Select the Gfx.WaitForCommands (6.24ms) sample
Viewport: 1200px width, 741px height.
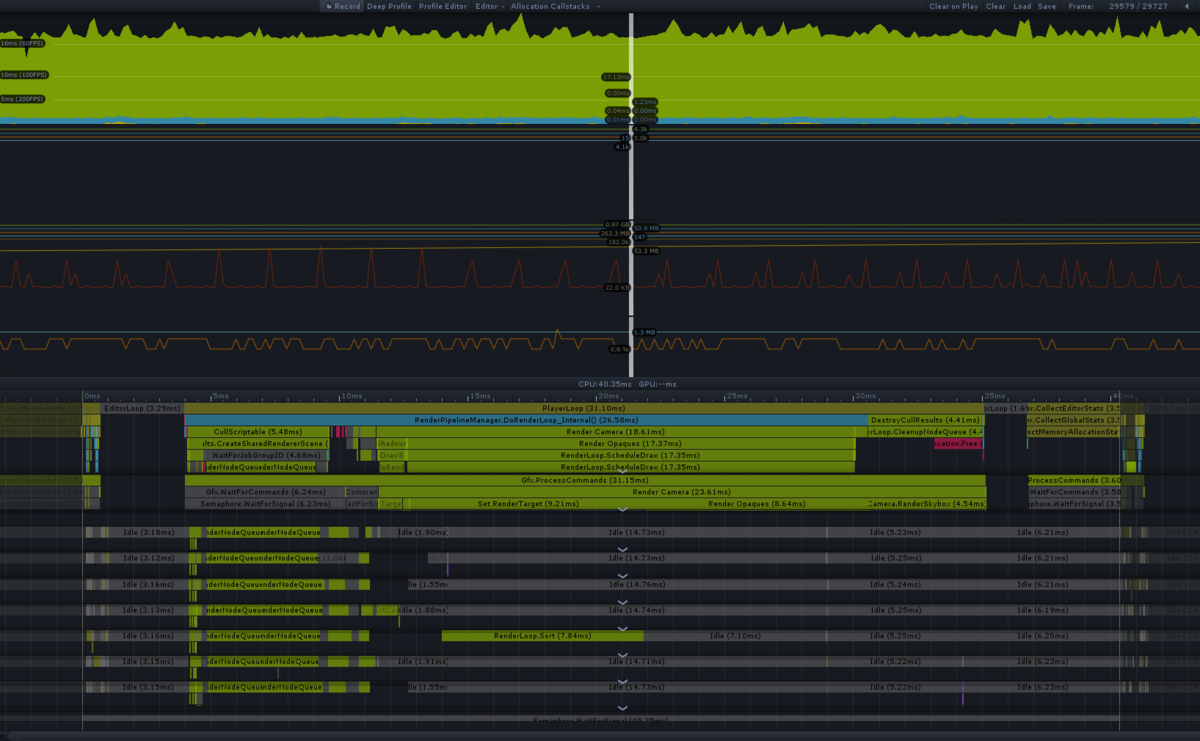pos(265,492)
